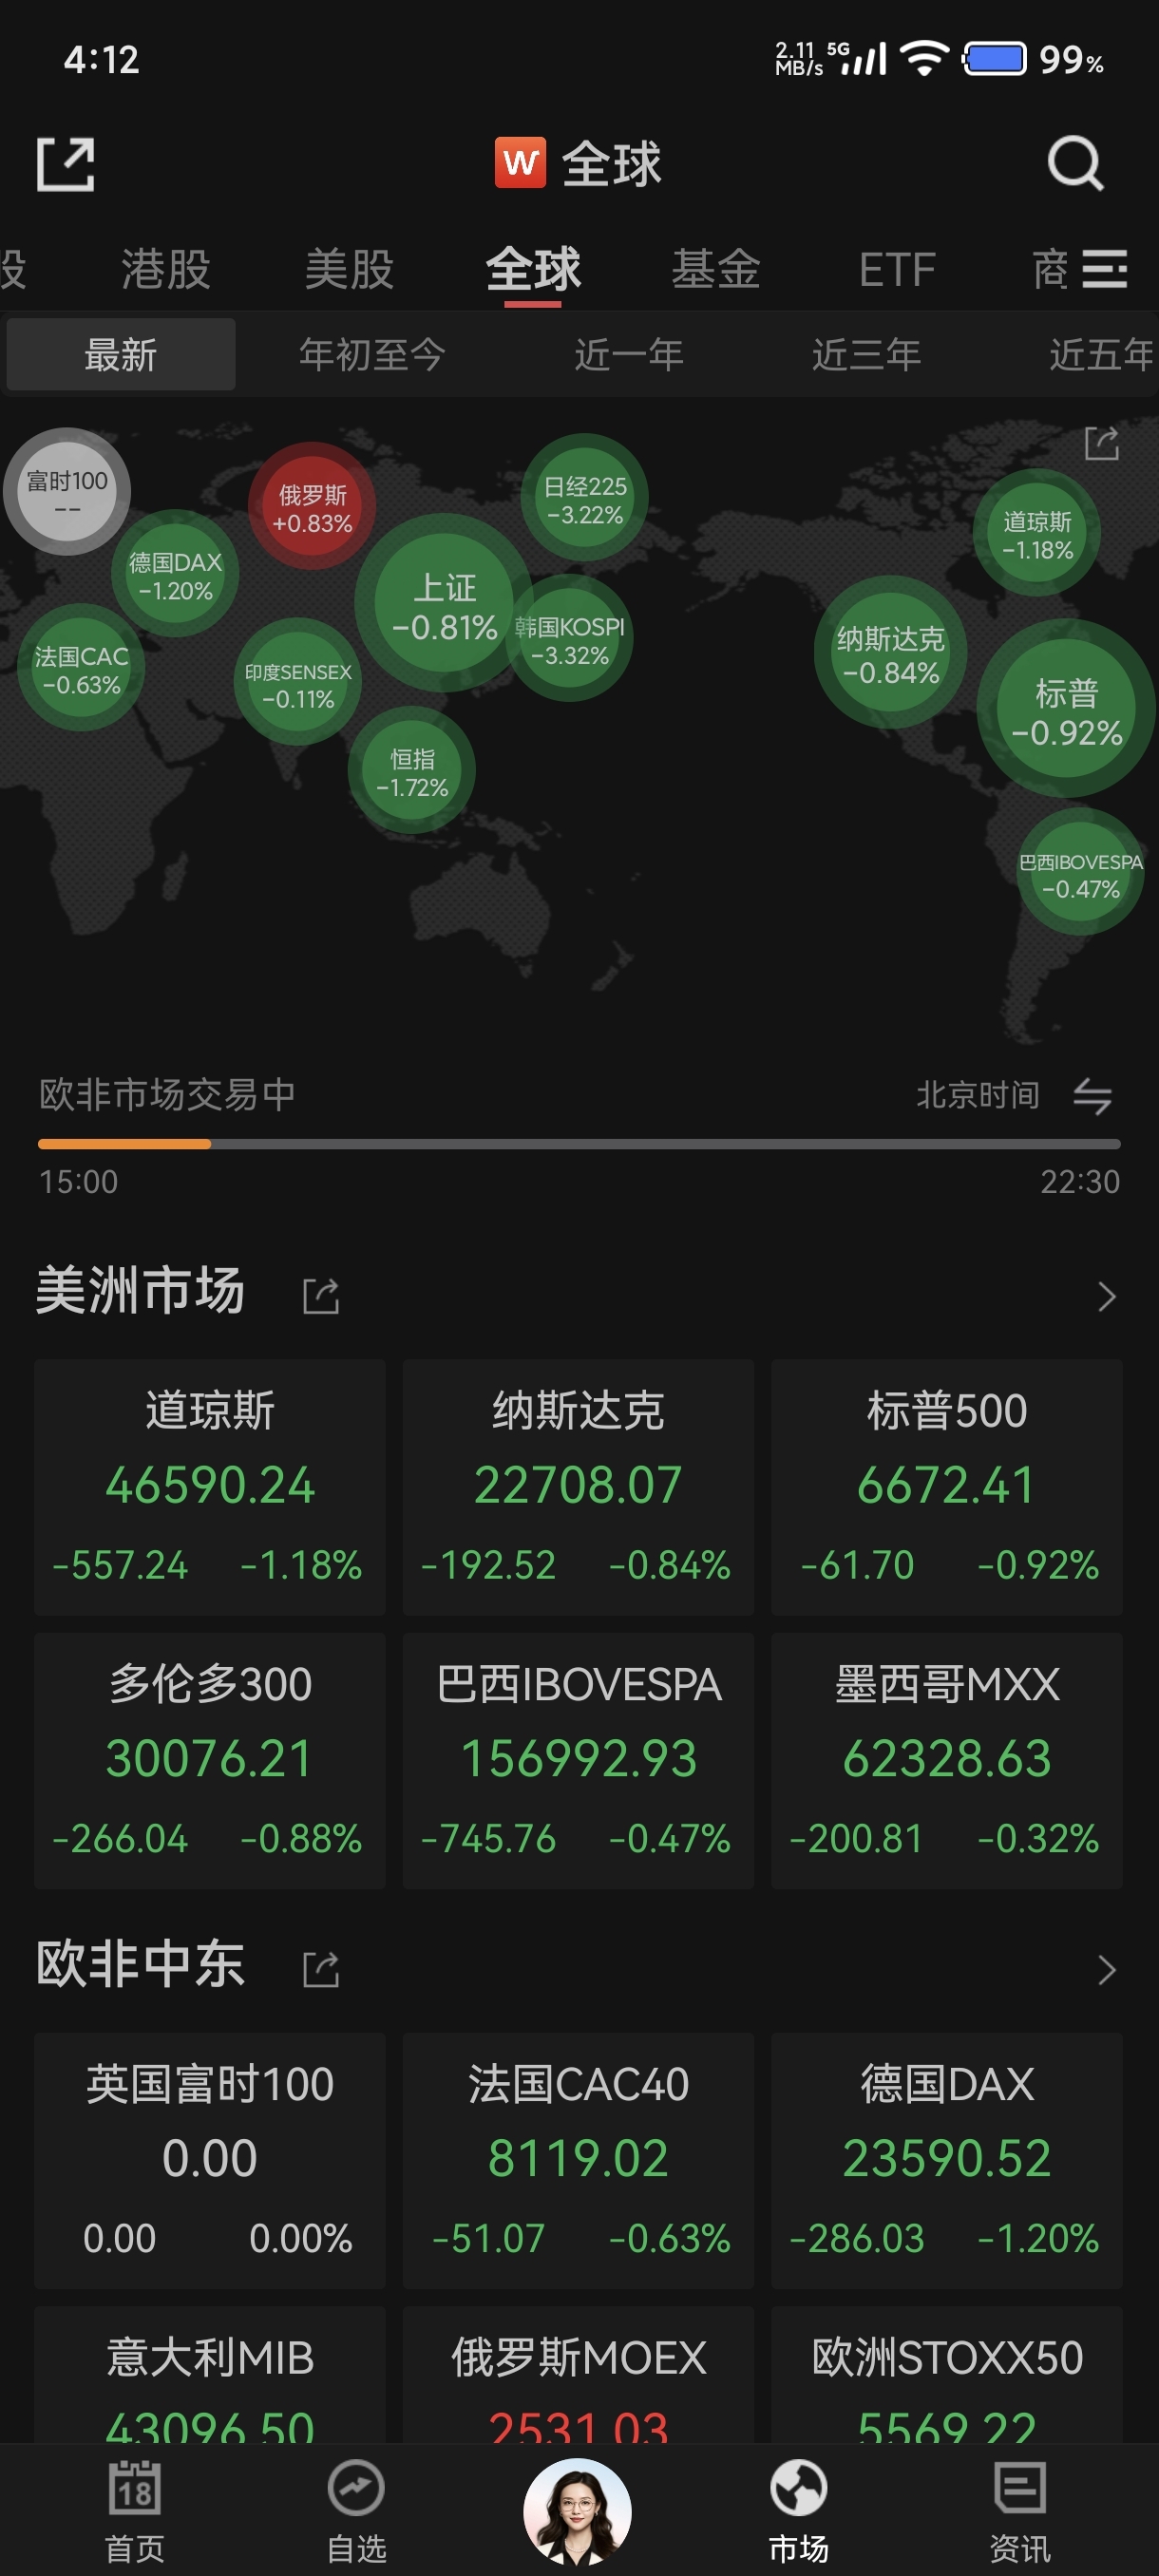Screen dimensions: 1159x2576
Task: Tap the 俄罗斯 +0.83% bubble
Action: 312,507
